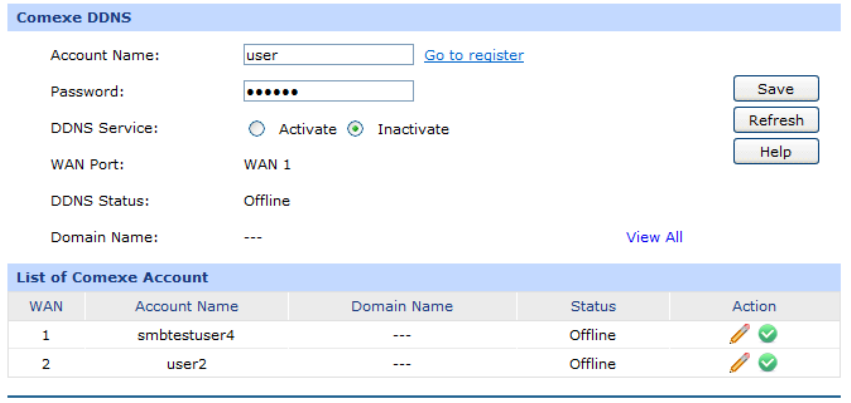
Task: Click the Account Name column header
Action: 187,306
